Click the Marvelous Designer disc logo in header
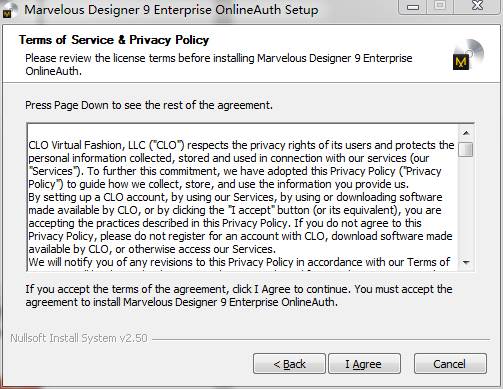 467,55
